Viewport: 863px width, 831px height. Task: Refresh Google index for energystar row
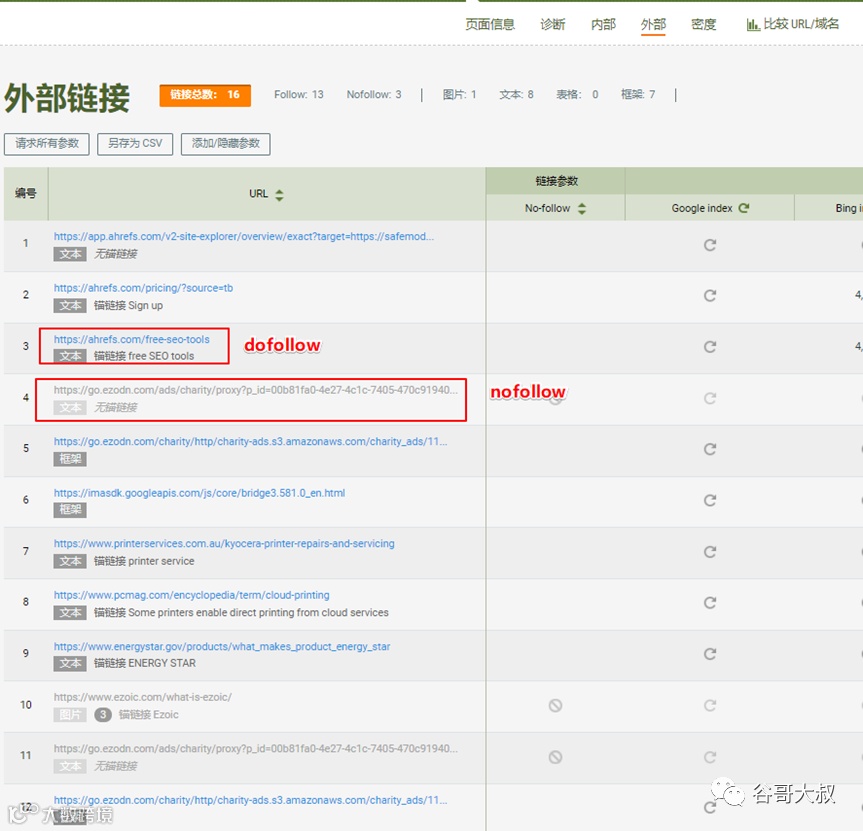tap(709, 654)
